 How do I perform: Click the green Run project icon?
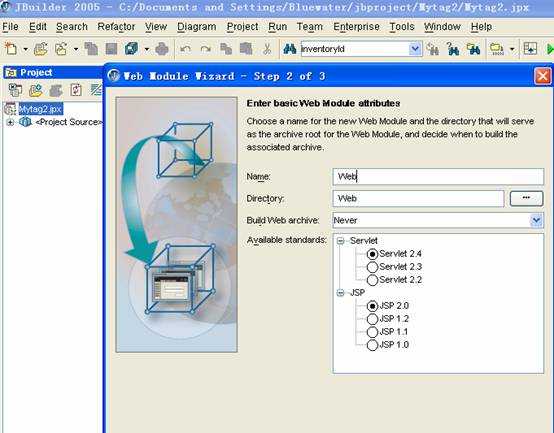550,49
